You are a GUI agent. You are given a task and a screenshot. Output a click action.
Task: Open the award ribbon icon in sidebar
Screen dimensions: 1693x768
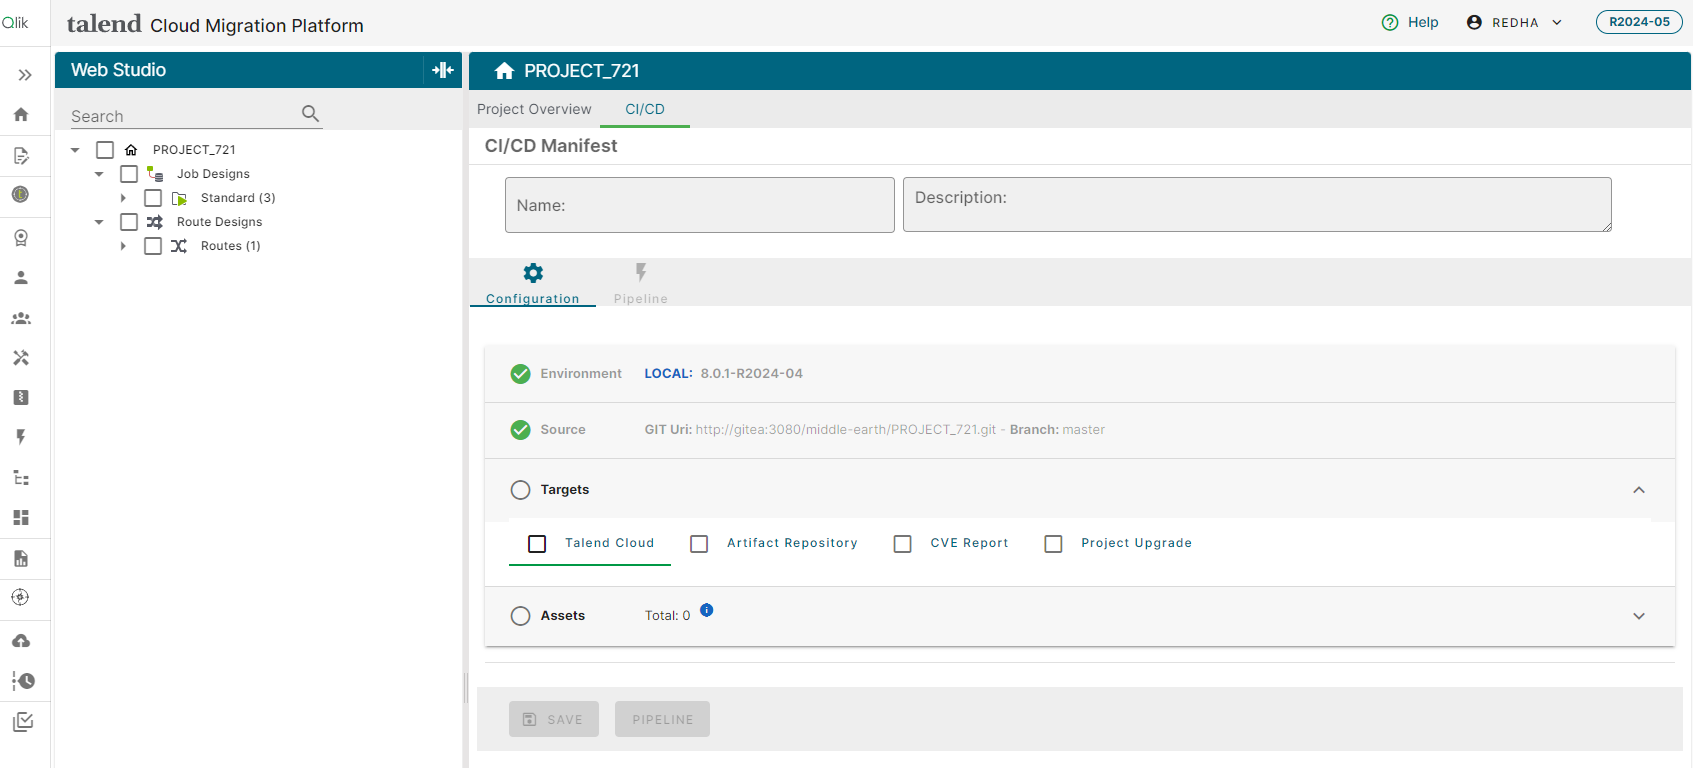point(21,238)
